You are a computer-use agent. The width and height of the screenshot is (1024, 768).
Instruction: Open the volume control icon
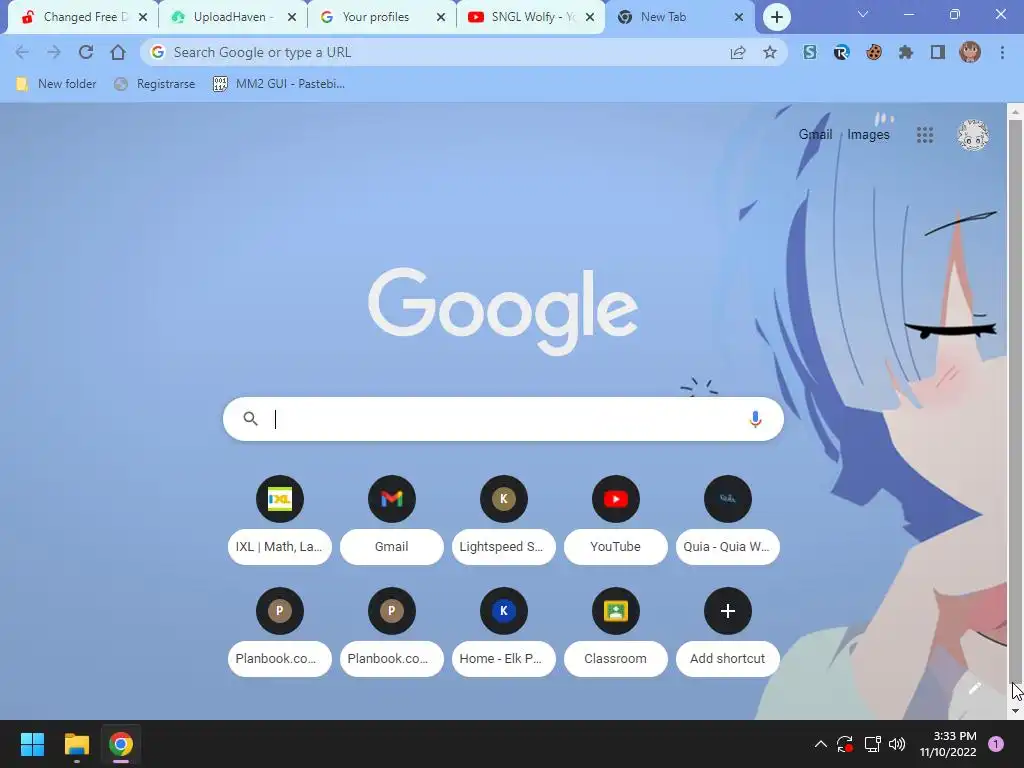click(897, 744)
